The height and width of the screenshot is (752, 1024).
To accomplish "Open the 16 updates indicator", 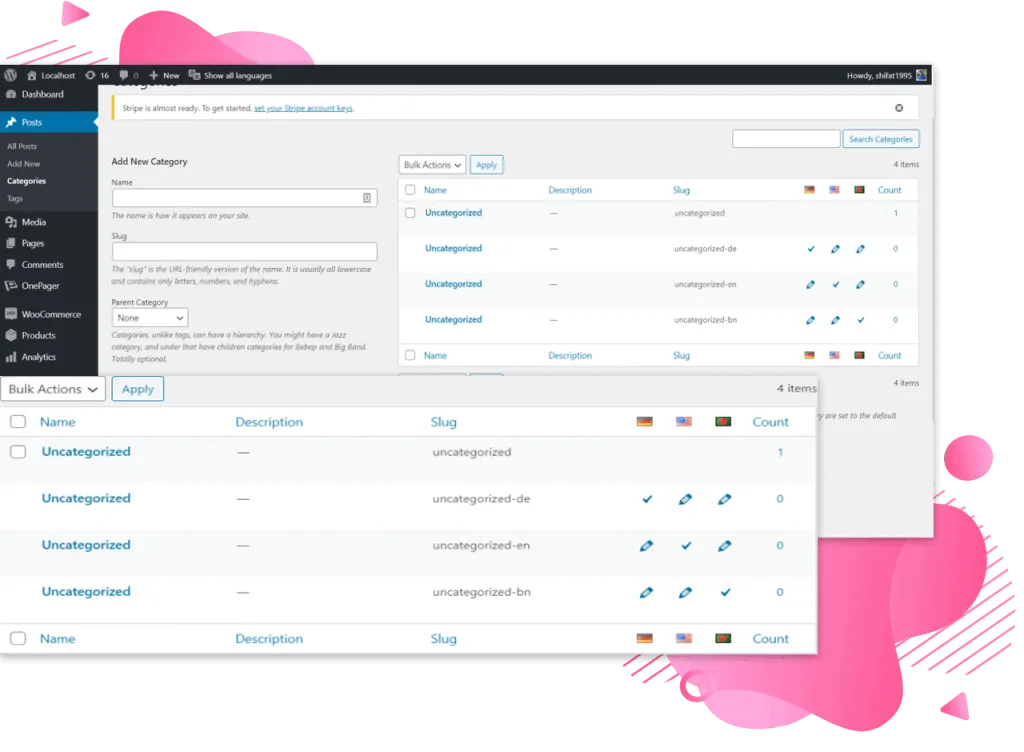I will (x=97, y=75).
